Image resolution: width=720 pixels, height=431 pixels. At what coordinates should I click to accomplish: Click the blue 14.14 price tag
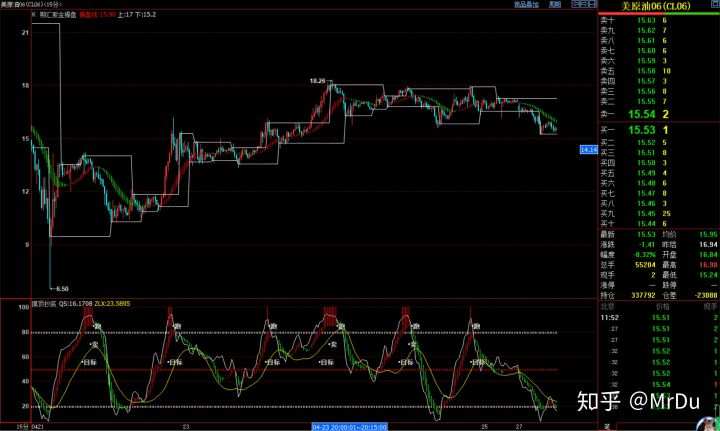point(589,150)
